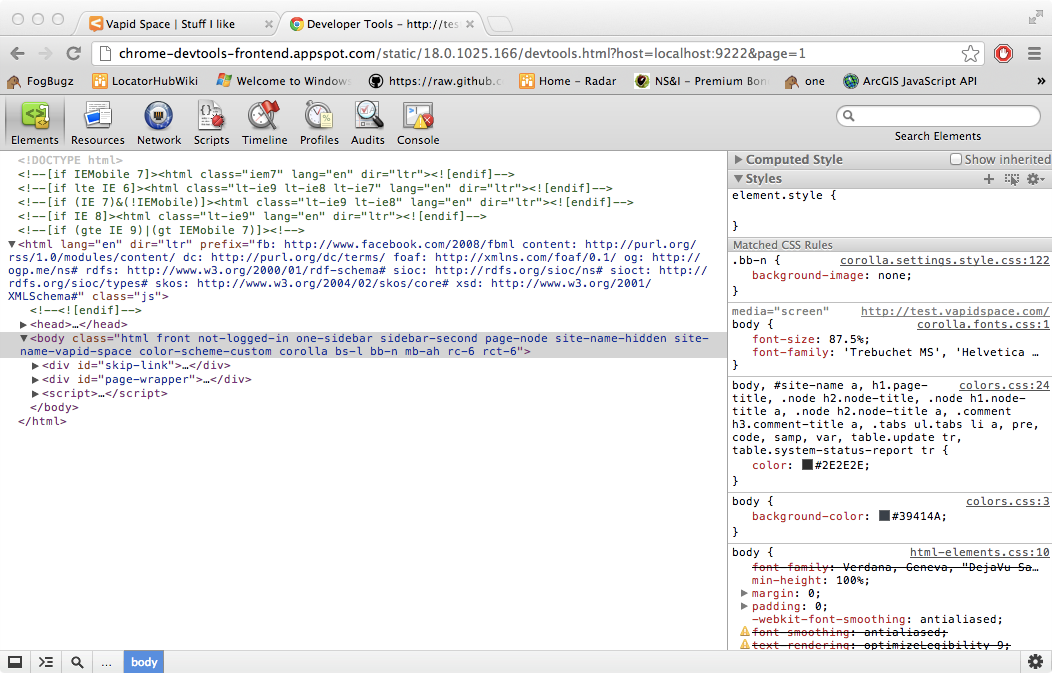Toggle element state selector icon in Styles

pyautogui.click(x=1012, y=178)
